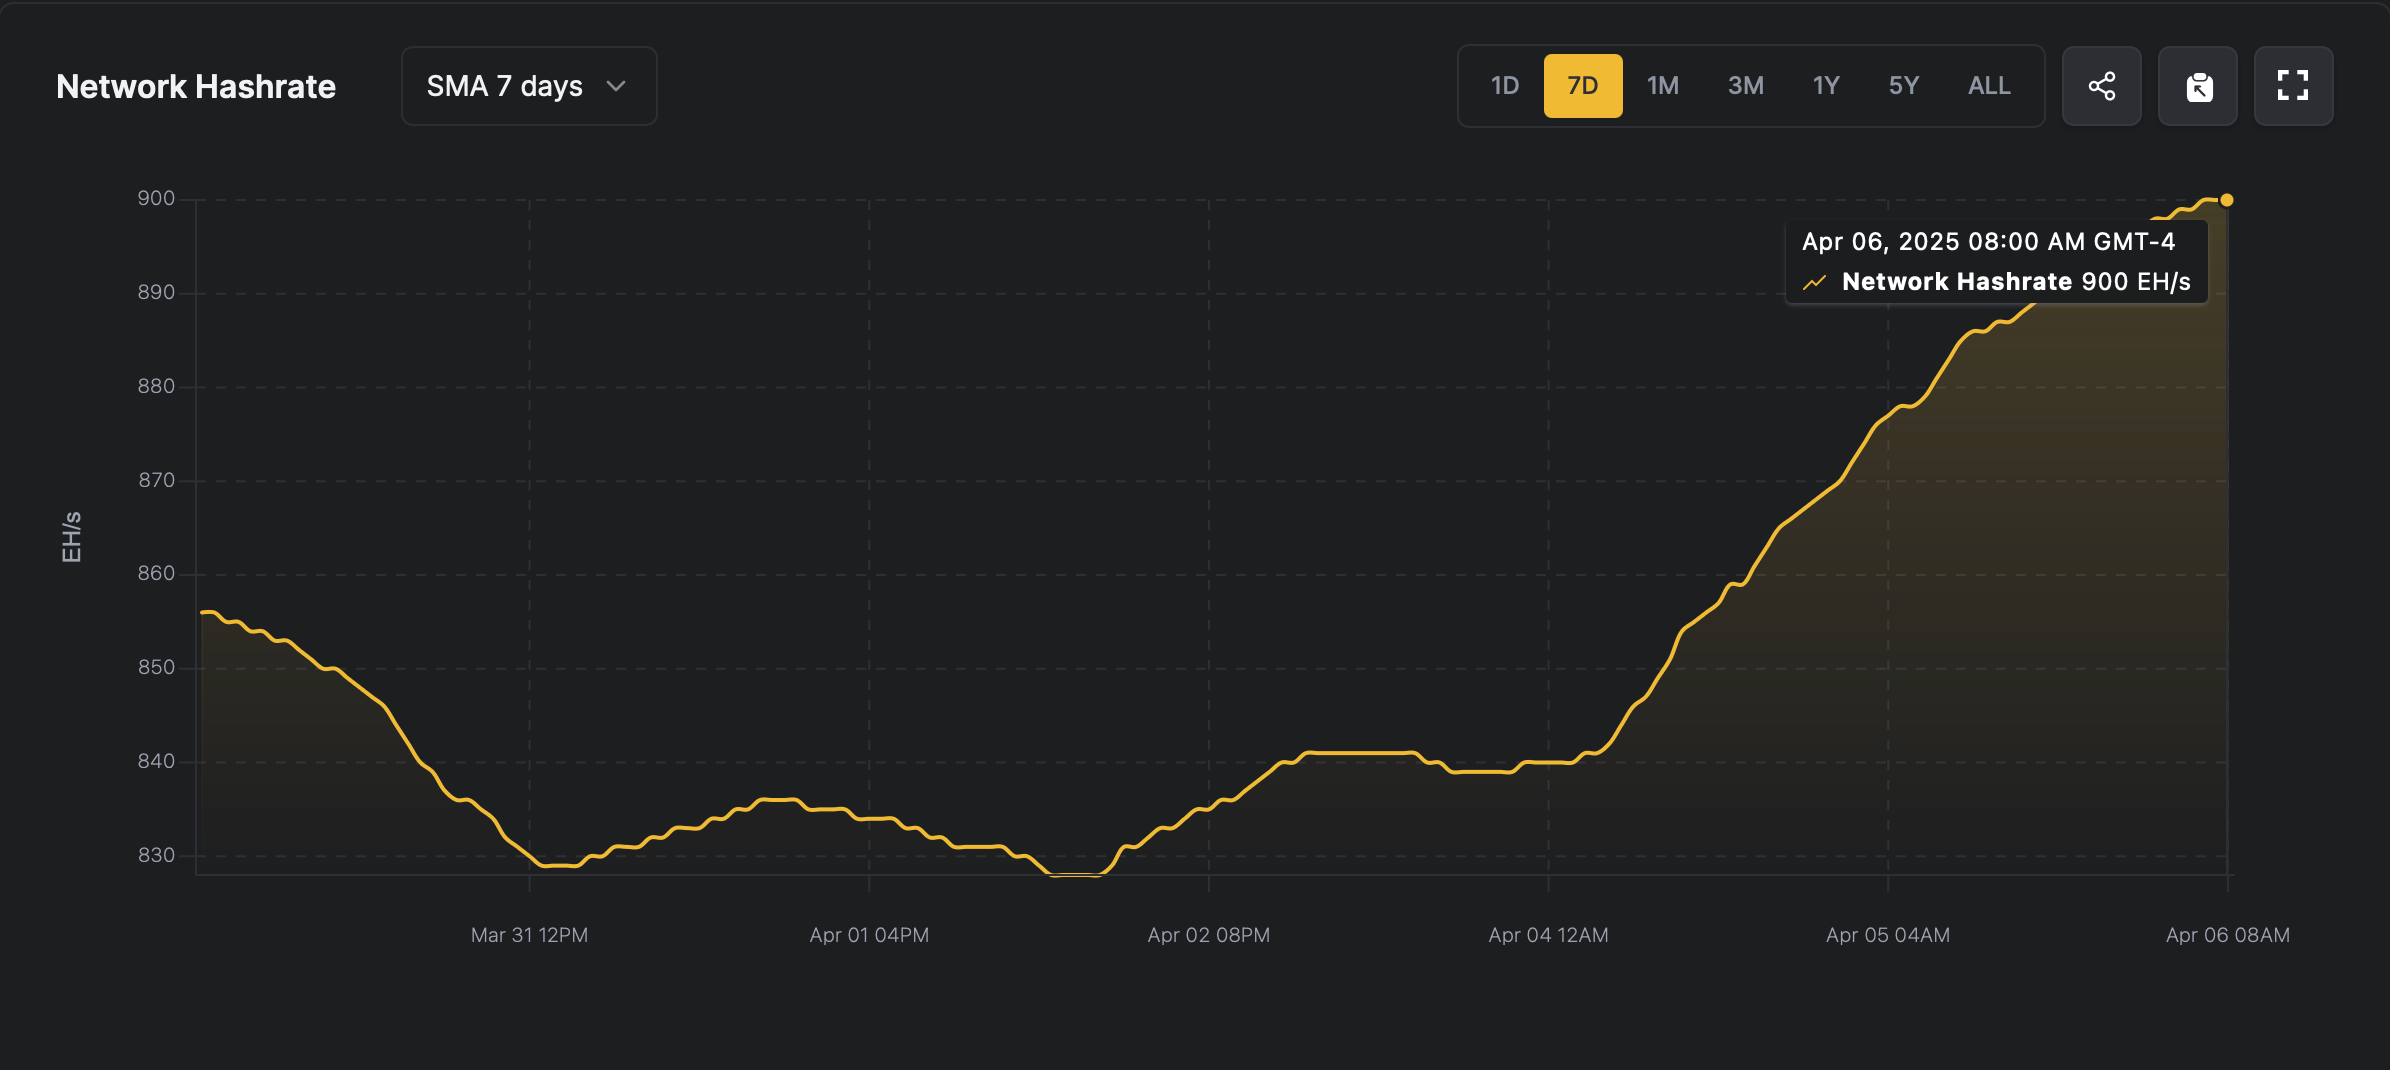This screenshot has width=2390, height=1070.
Task: Expand the smoothing selector menu
Action: (529, 86)
